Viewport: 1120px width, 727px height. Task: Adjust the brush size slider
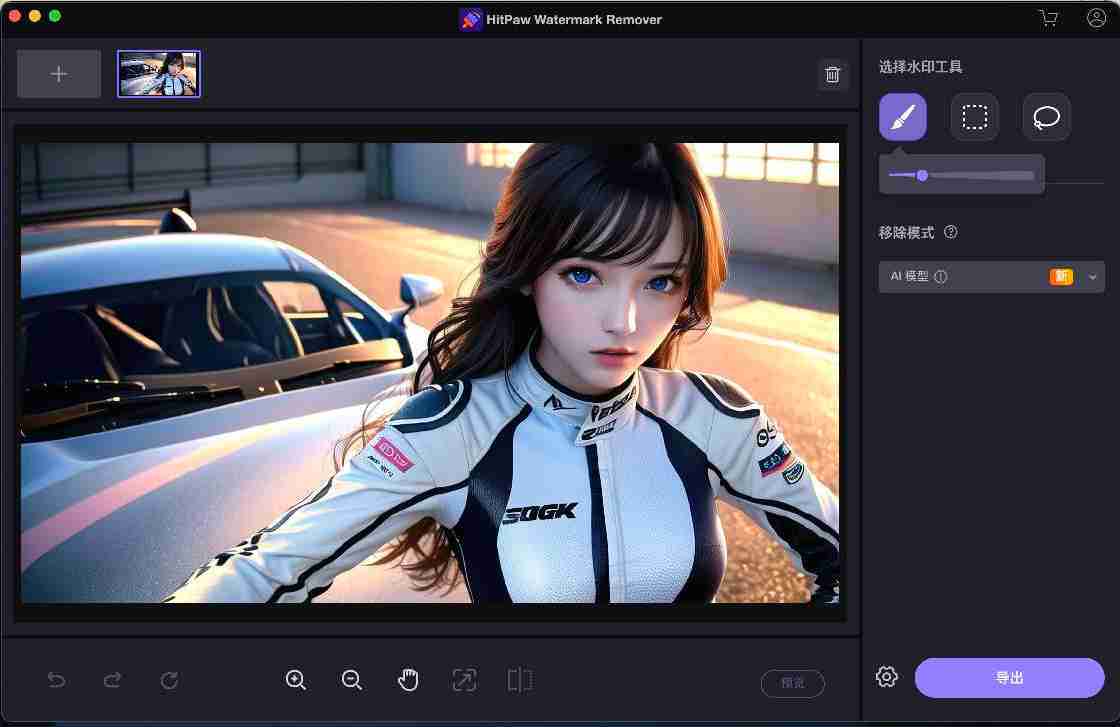click(x=922, y=176)
